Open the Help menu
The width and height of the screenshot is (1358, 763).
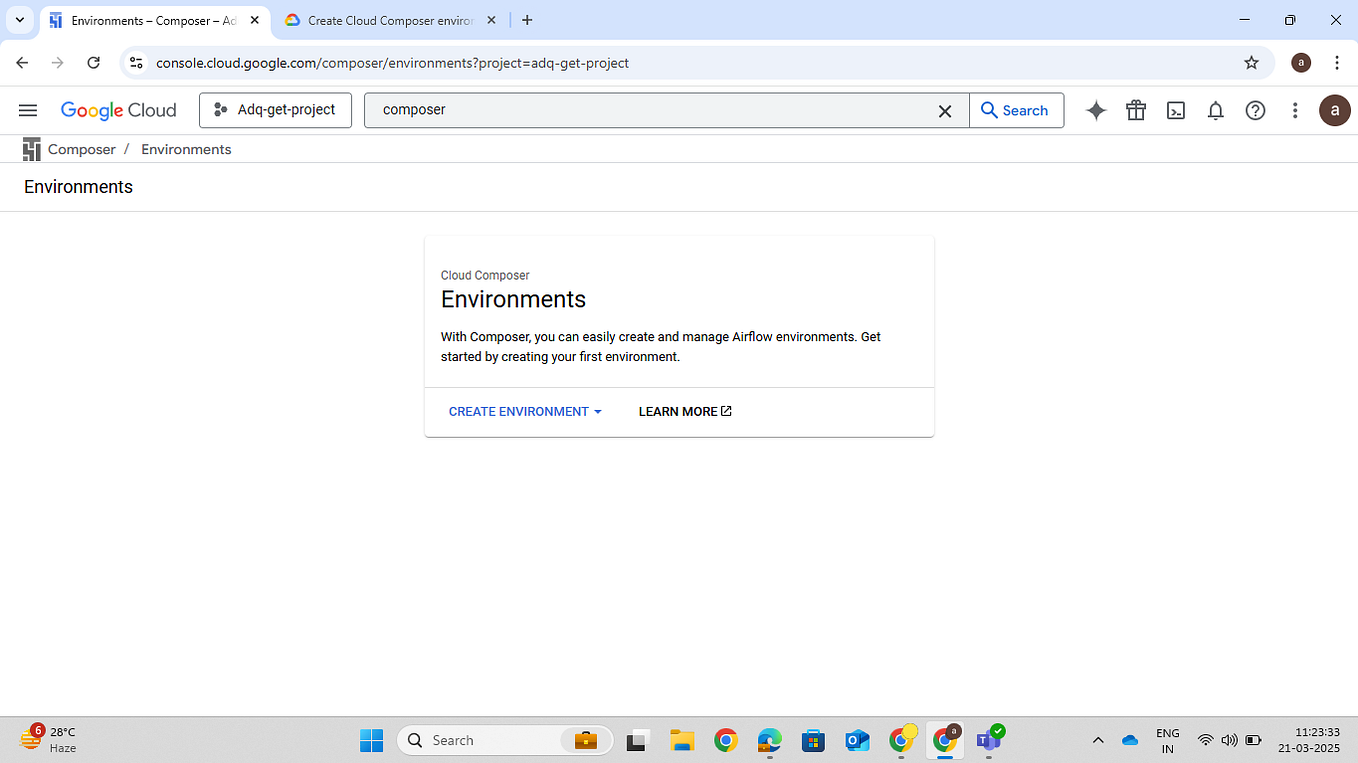[x=1255, y=110]
